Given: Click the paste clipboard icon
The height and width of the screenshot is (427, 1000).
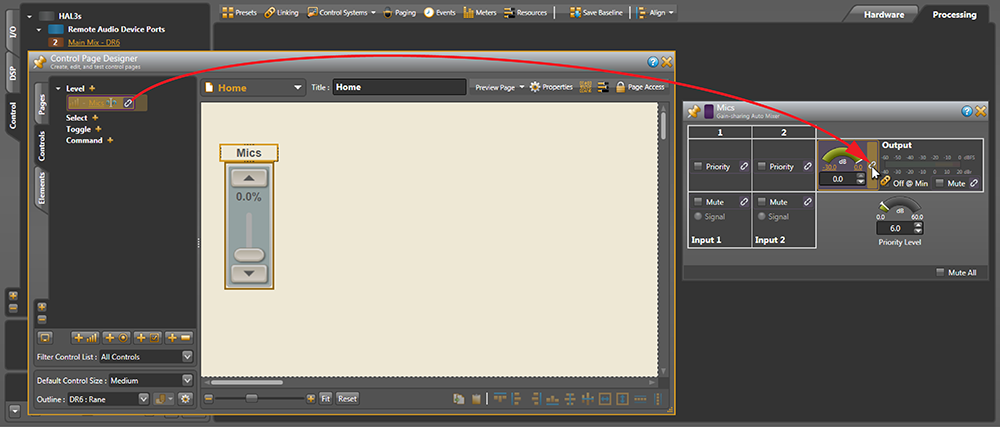Looking at the screenshot, I should coord(476,398).
